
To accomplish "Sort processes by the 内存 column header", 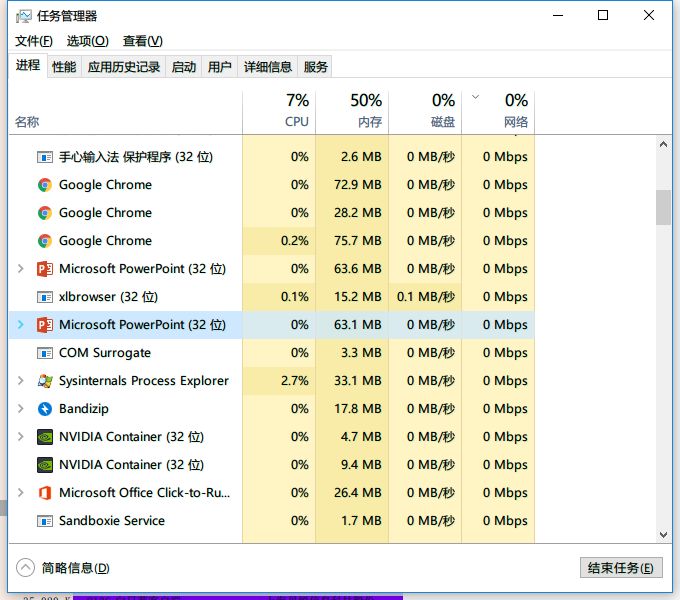I will 352,111.
